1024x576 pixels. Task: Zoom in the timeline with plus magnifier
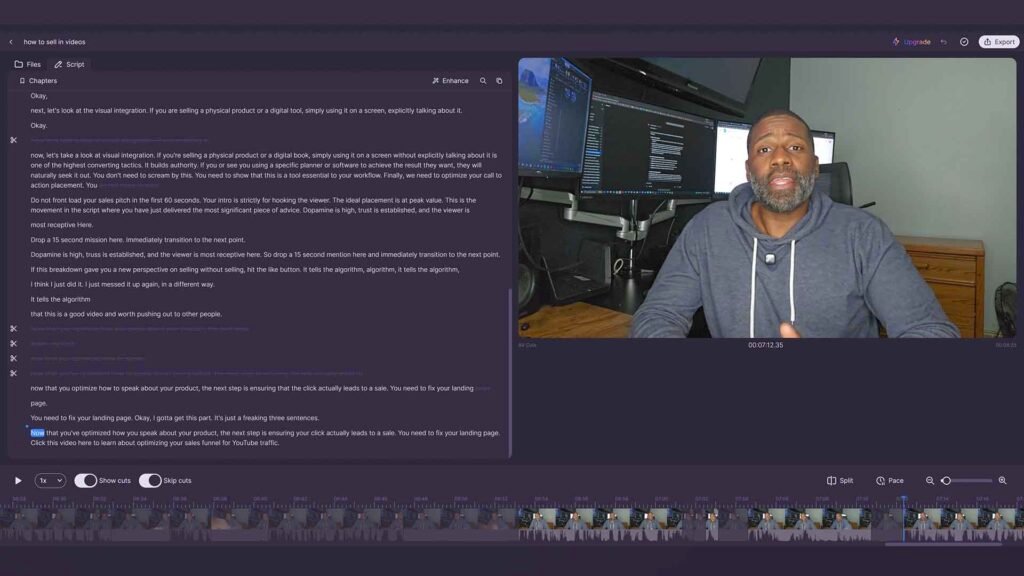tap(1002, 481)
